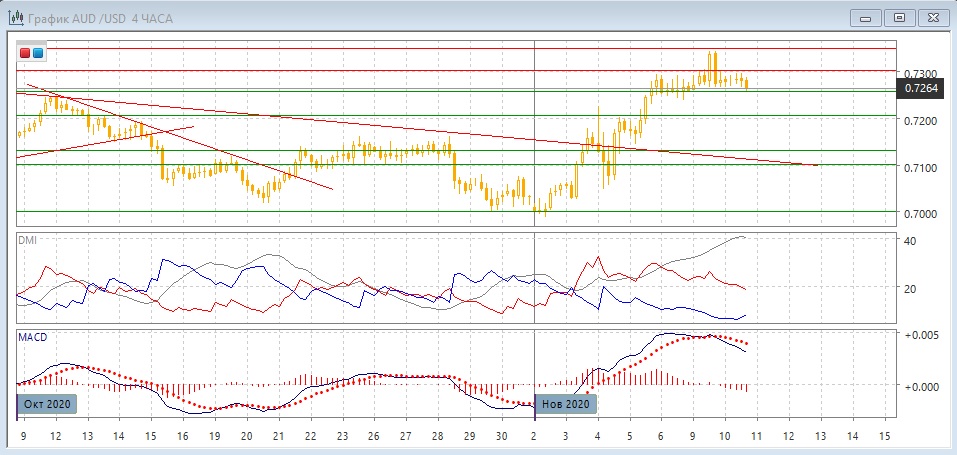Click the 0.7000 price axis label

(920, 214)
